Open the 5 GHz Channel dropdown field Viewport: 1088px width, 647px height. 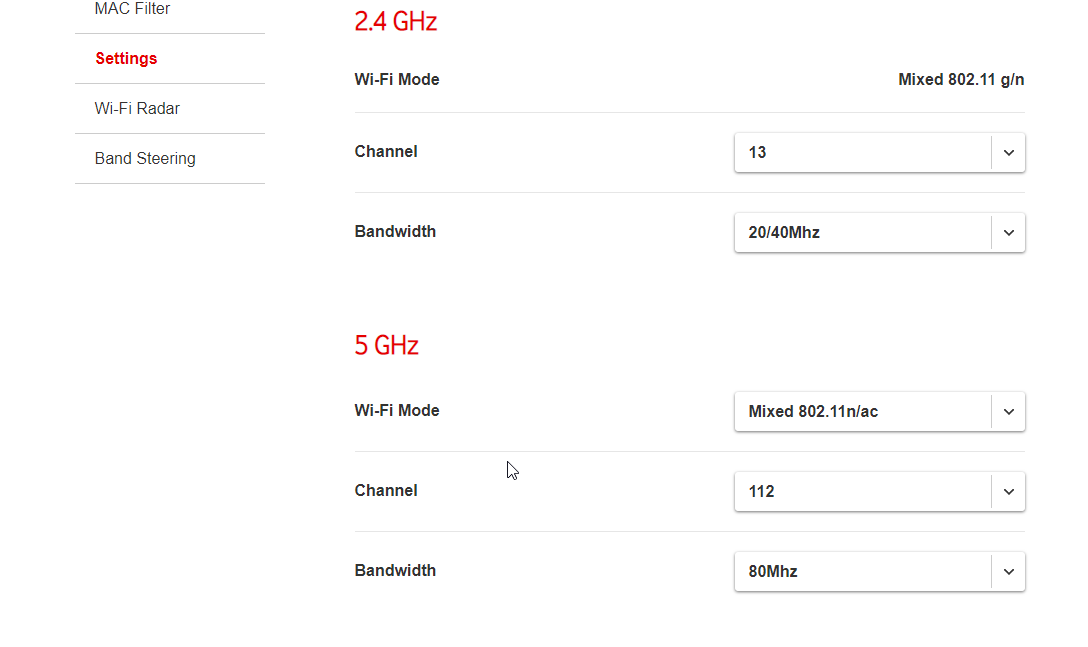pos(862,492)
